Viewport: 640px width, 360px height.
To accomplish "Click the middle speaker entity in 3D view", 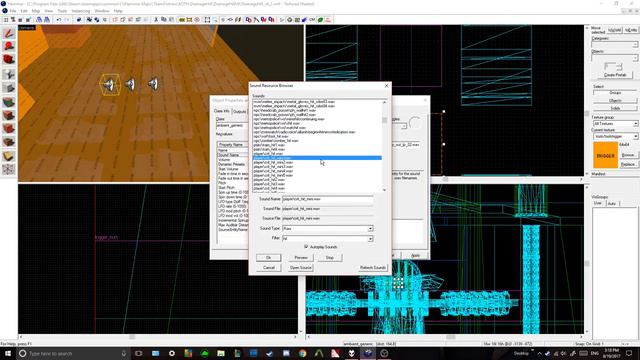I will pos(130,84).
